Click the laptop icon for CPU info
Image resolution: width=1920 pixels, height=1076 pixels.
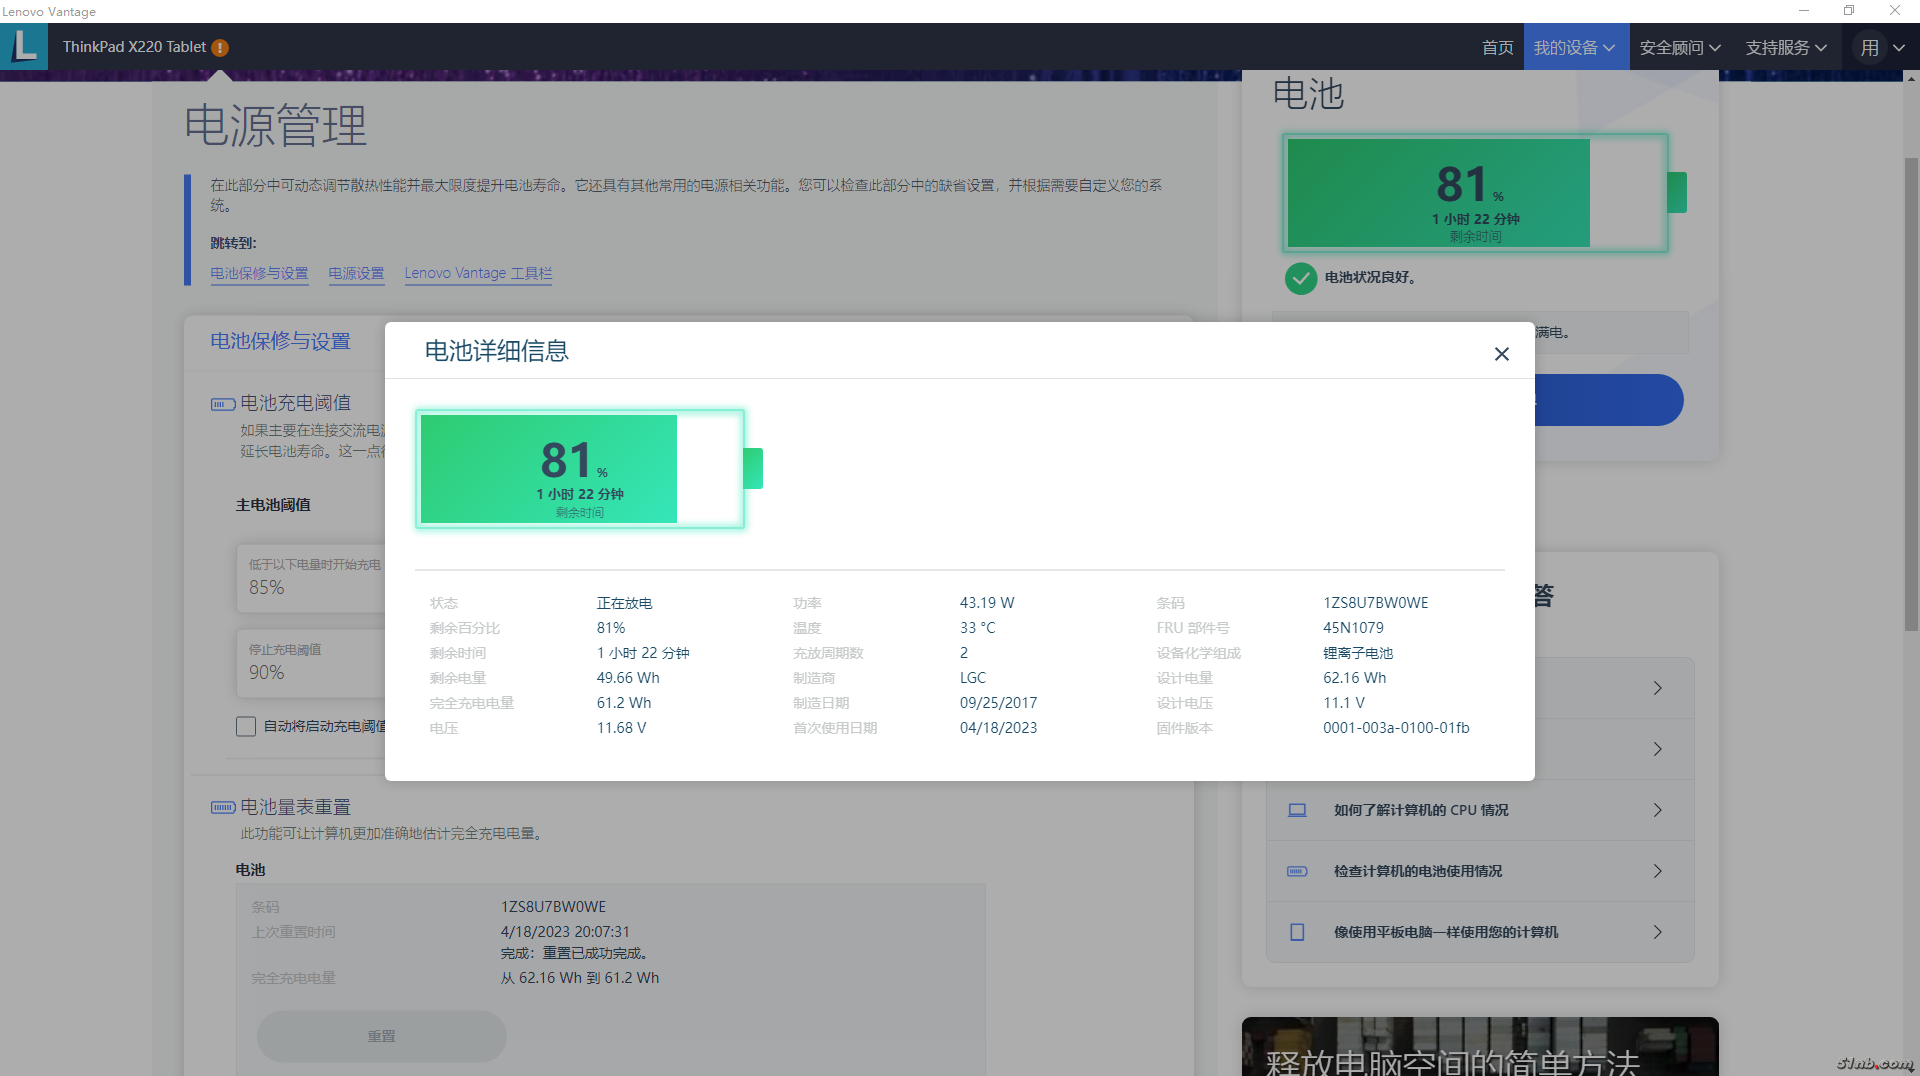click(x=1297, y=810)
